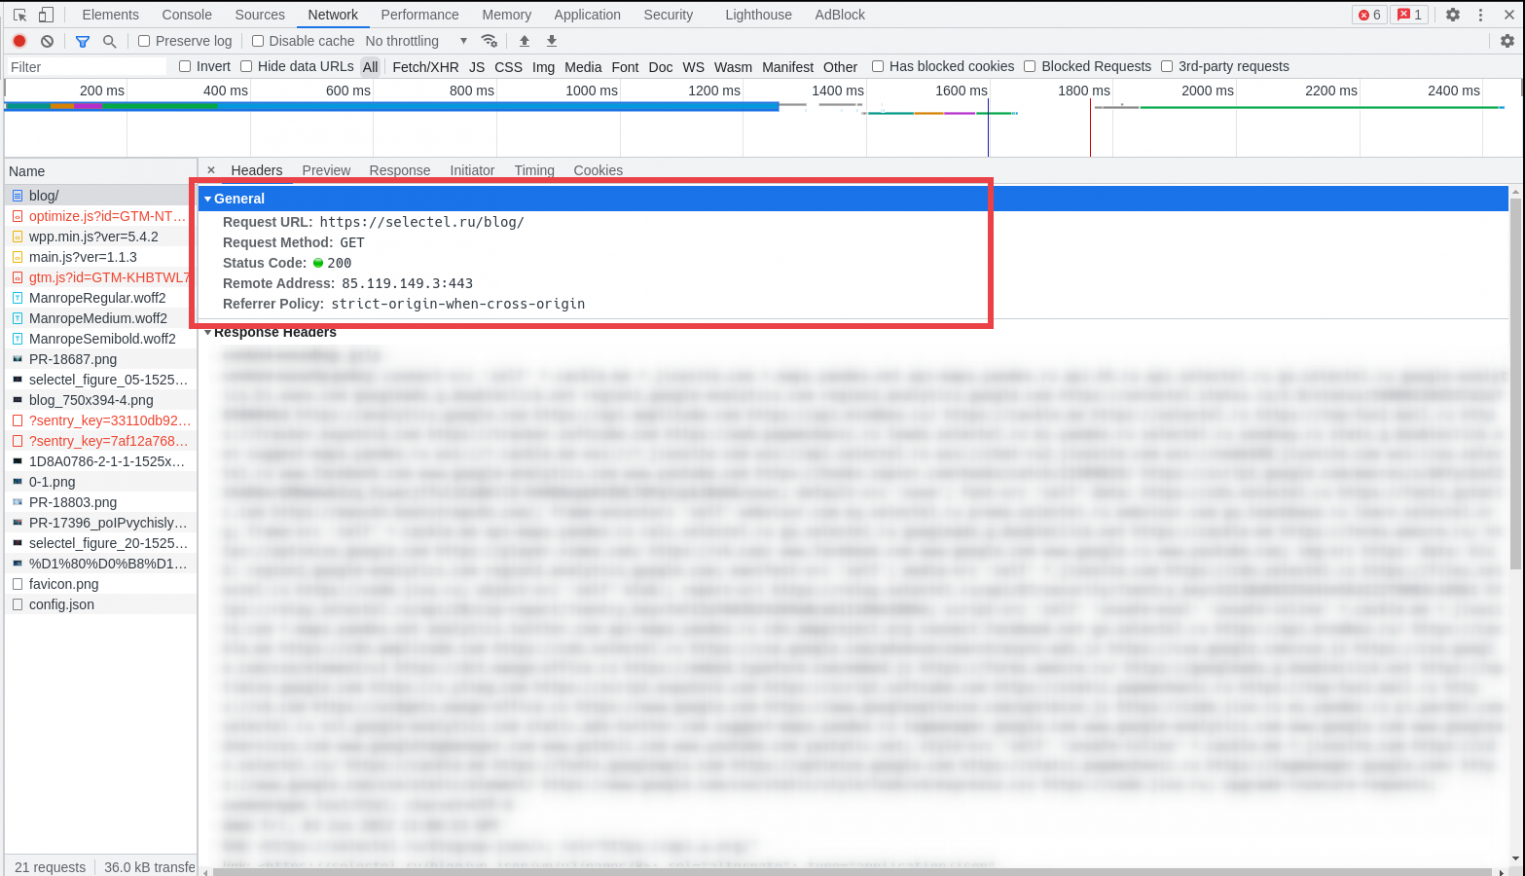Screen dimensions: 1525x876
Task: Open the Timing tab
Action: point(534,170)
